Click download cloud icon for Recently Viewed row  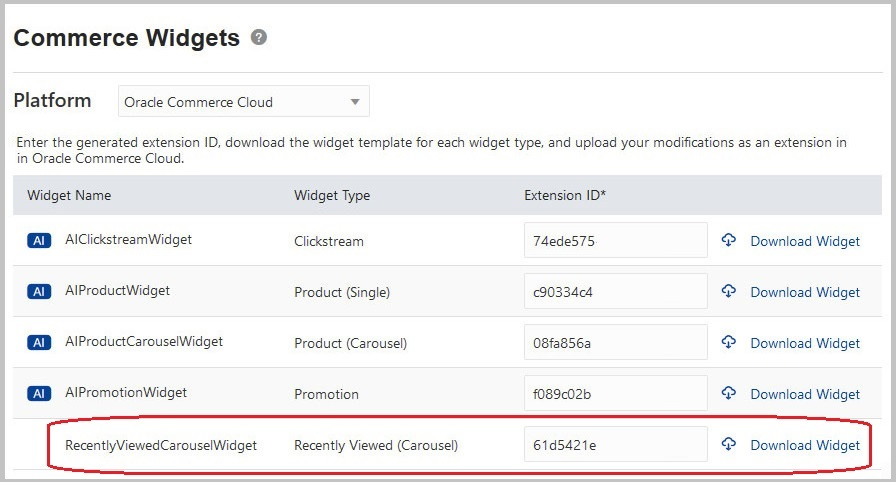click(x=729, y=444)
